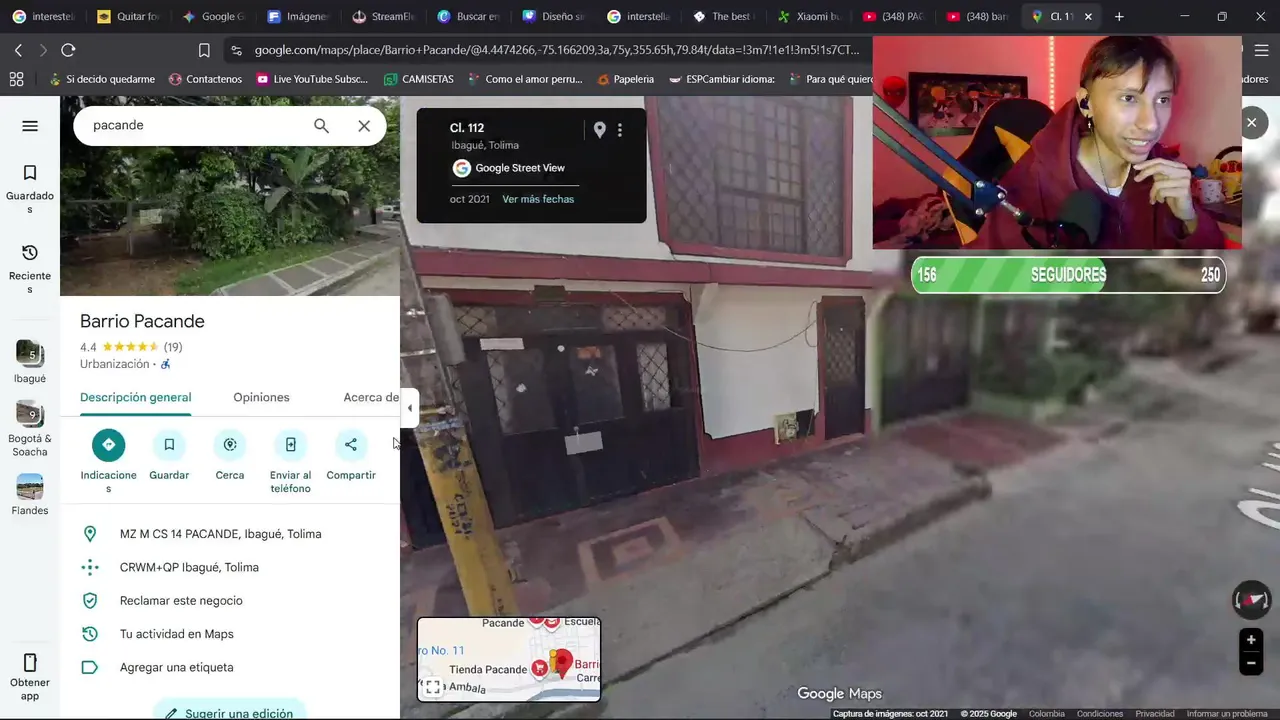Click the search magnifier icon
This screenshot has width=1280, height=720.
tap(321, 126)
